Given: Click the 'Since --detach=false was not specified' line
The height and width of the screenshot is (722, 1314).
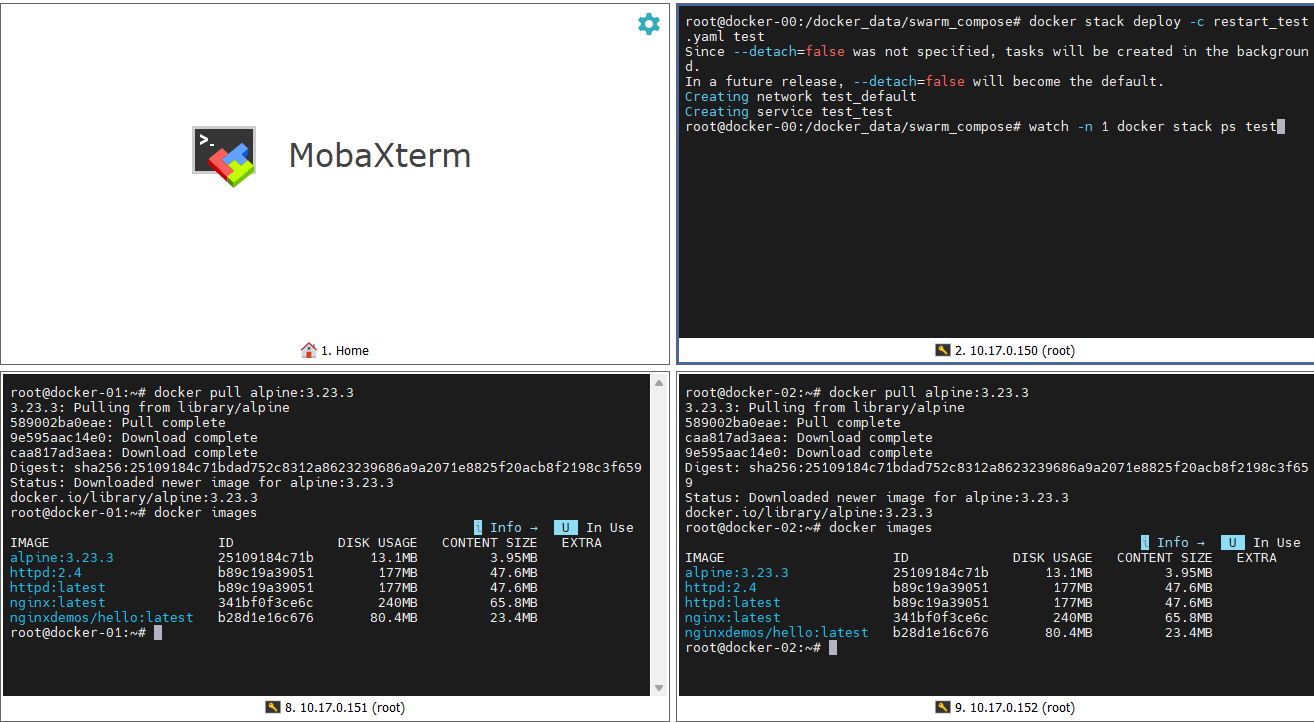Looking at the screenshot, I should 997,59.
